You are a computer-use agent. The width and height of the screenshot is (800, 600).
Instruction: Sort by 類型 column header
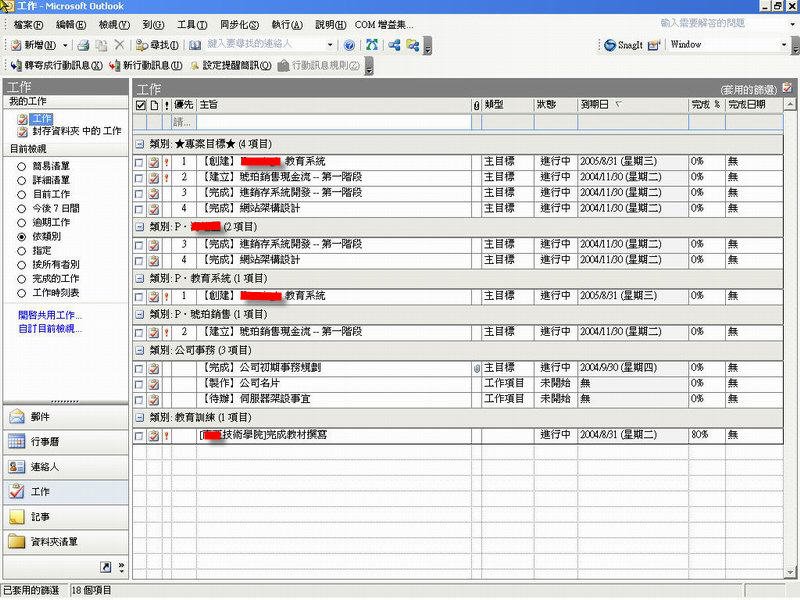click(x=508, y=105)
